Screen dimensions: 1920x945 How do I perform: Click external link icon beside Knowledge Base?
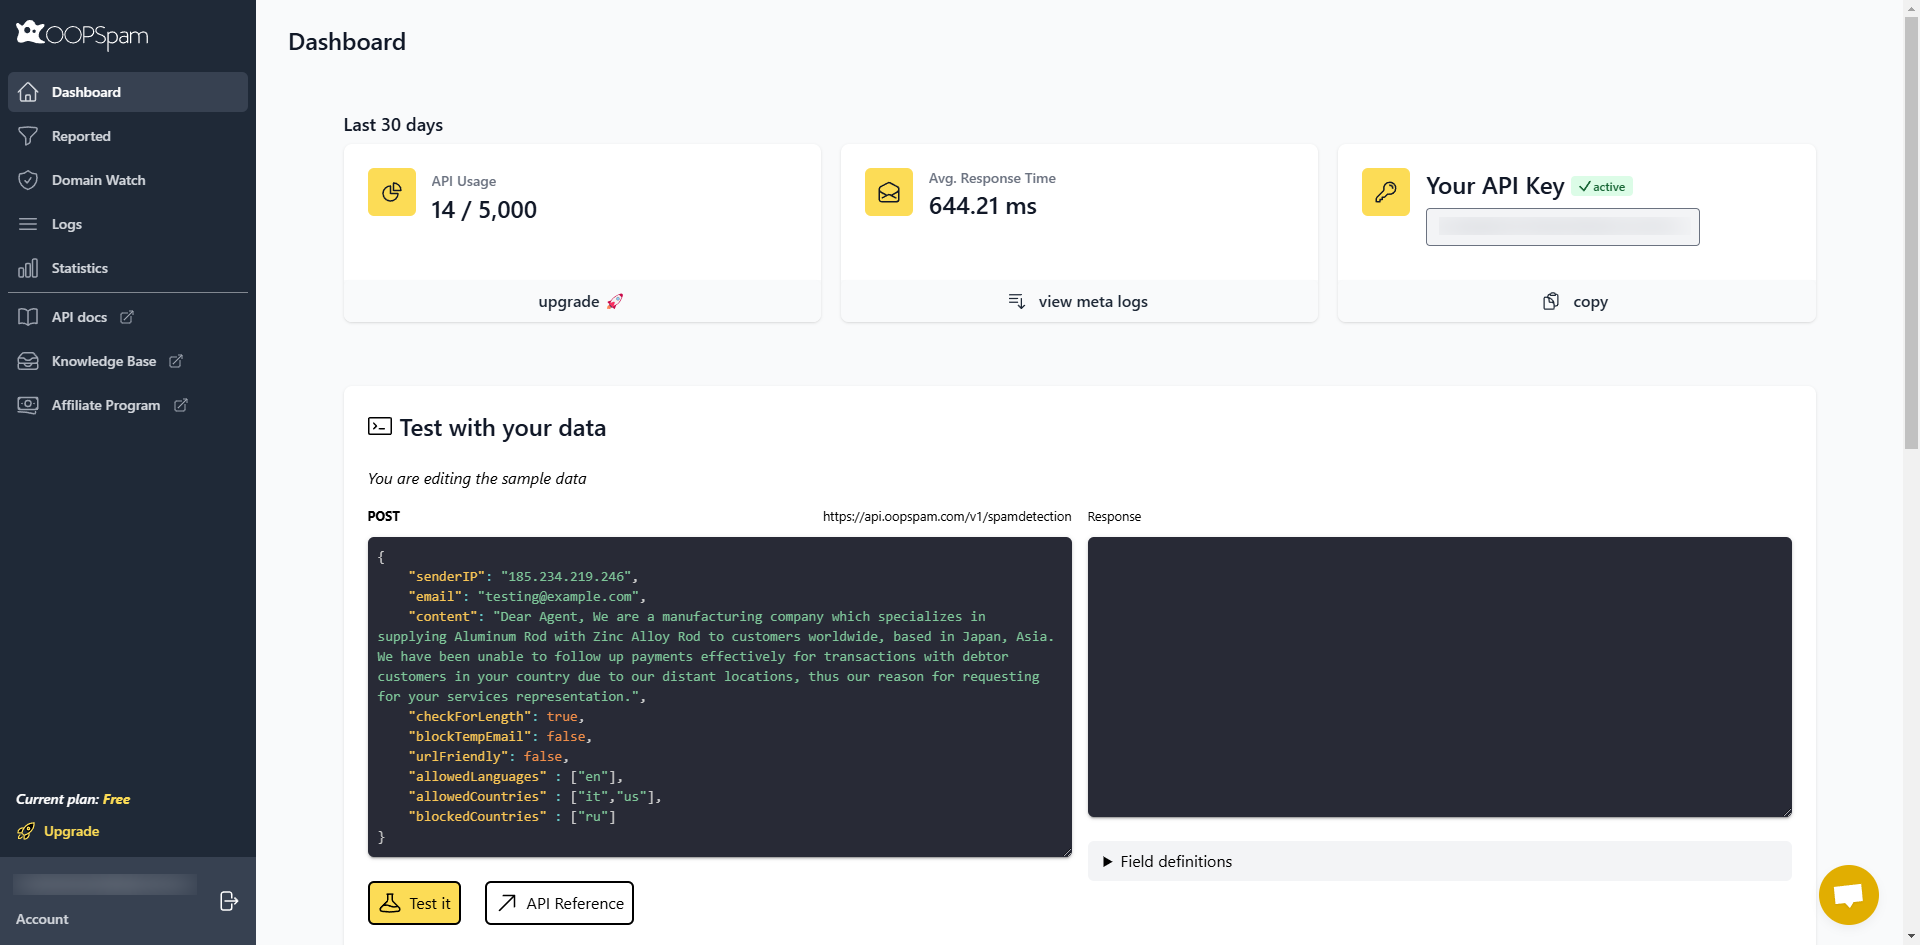[176, 361]
